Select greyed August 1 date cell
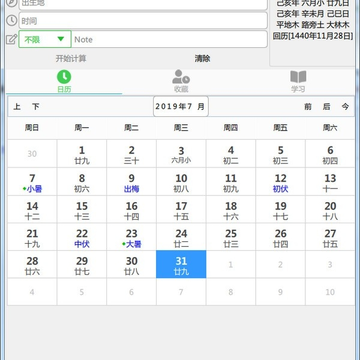Image resolution: width=360 pixels, height=360 pixels. coord(231,264)
